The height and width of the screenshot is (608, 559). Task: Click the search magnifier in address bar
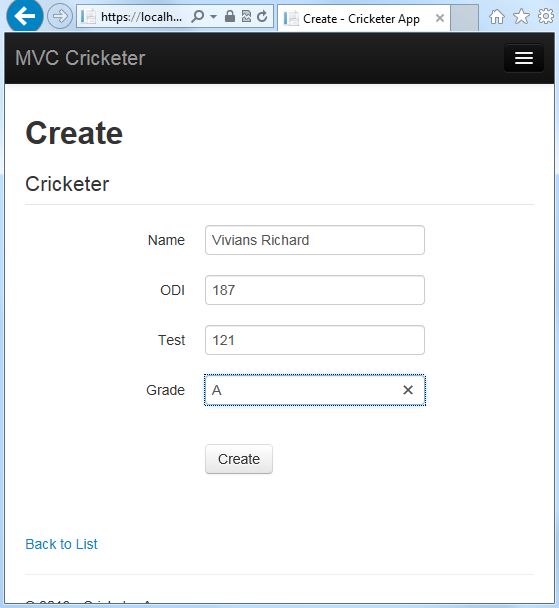[x=197, y=16]
